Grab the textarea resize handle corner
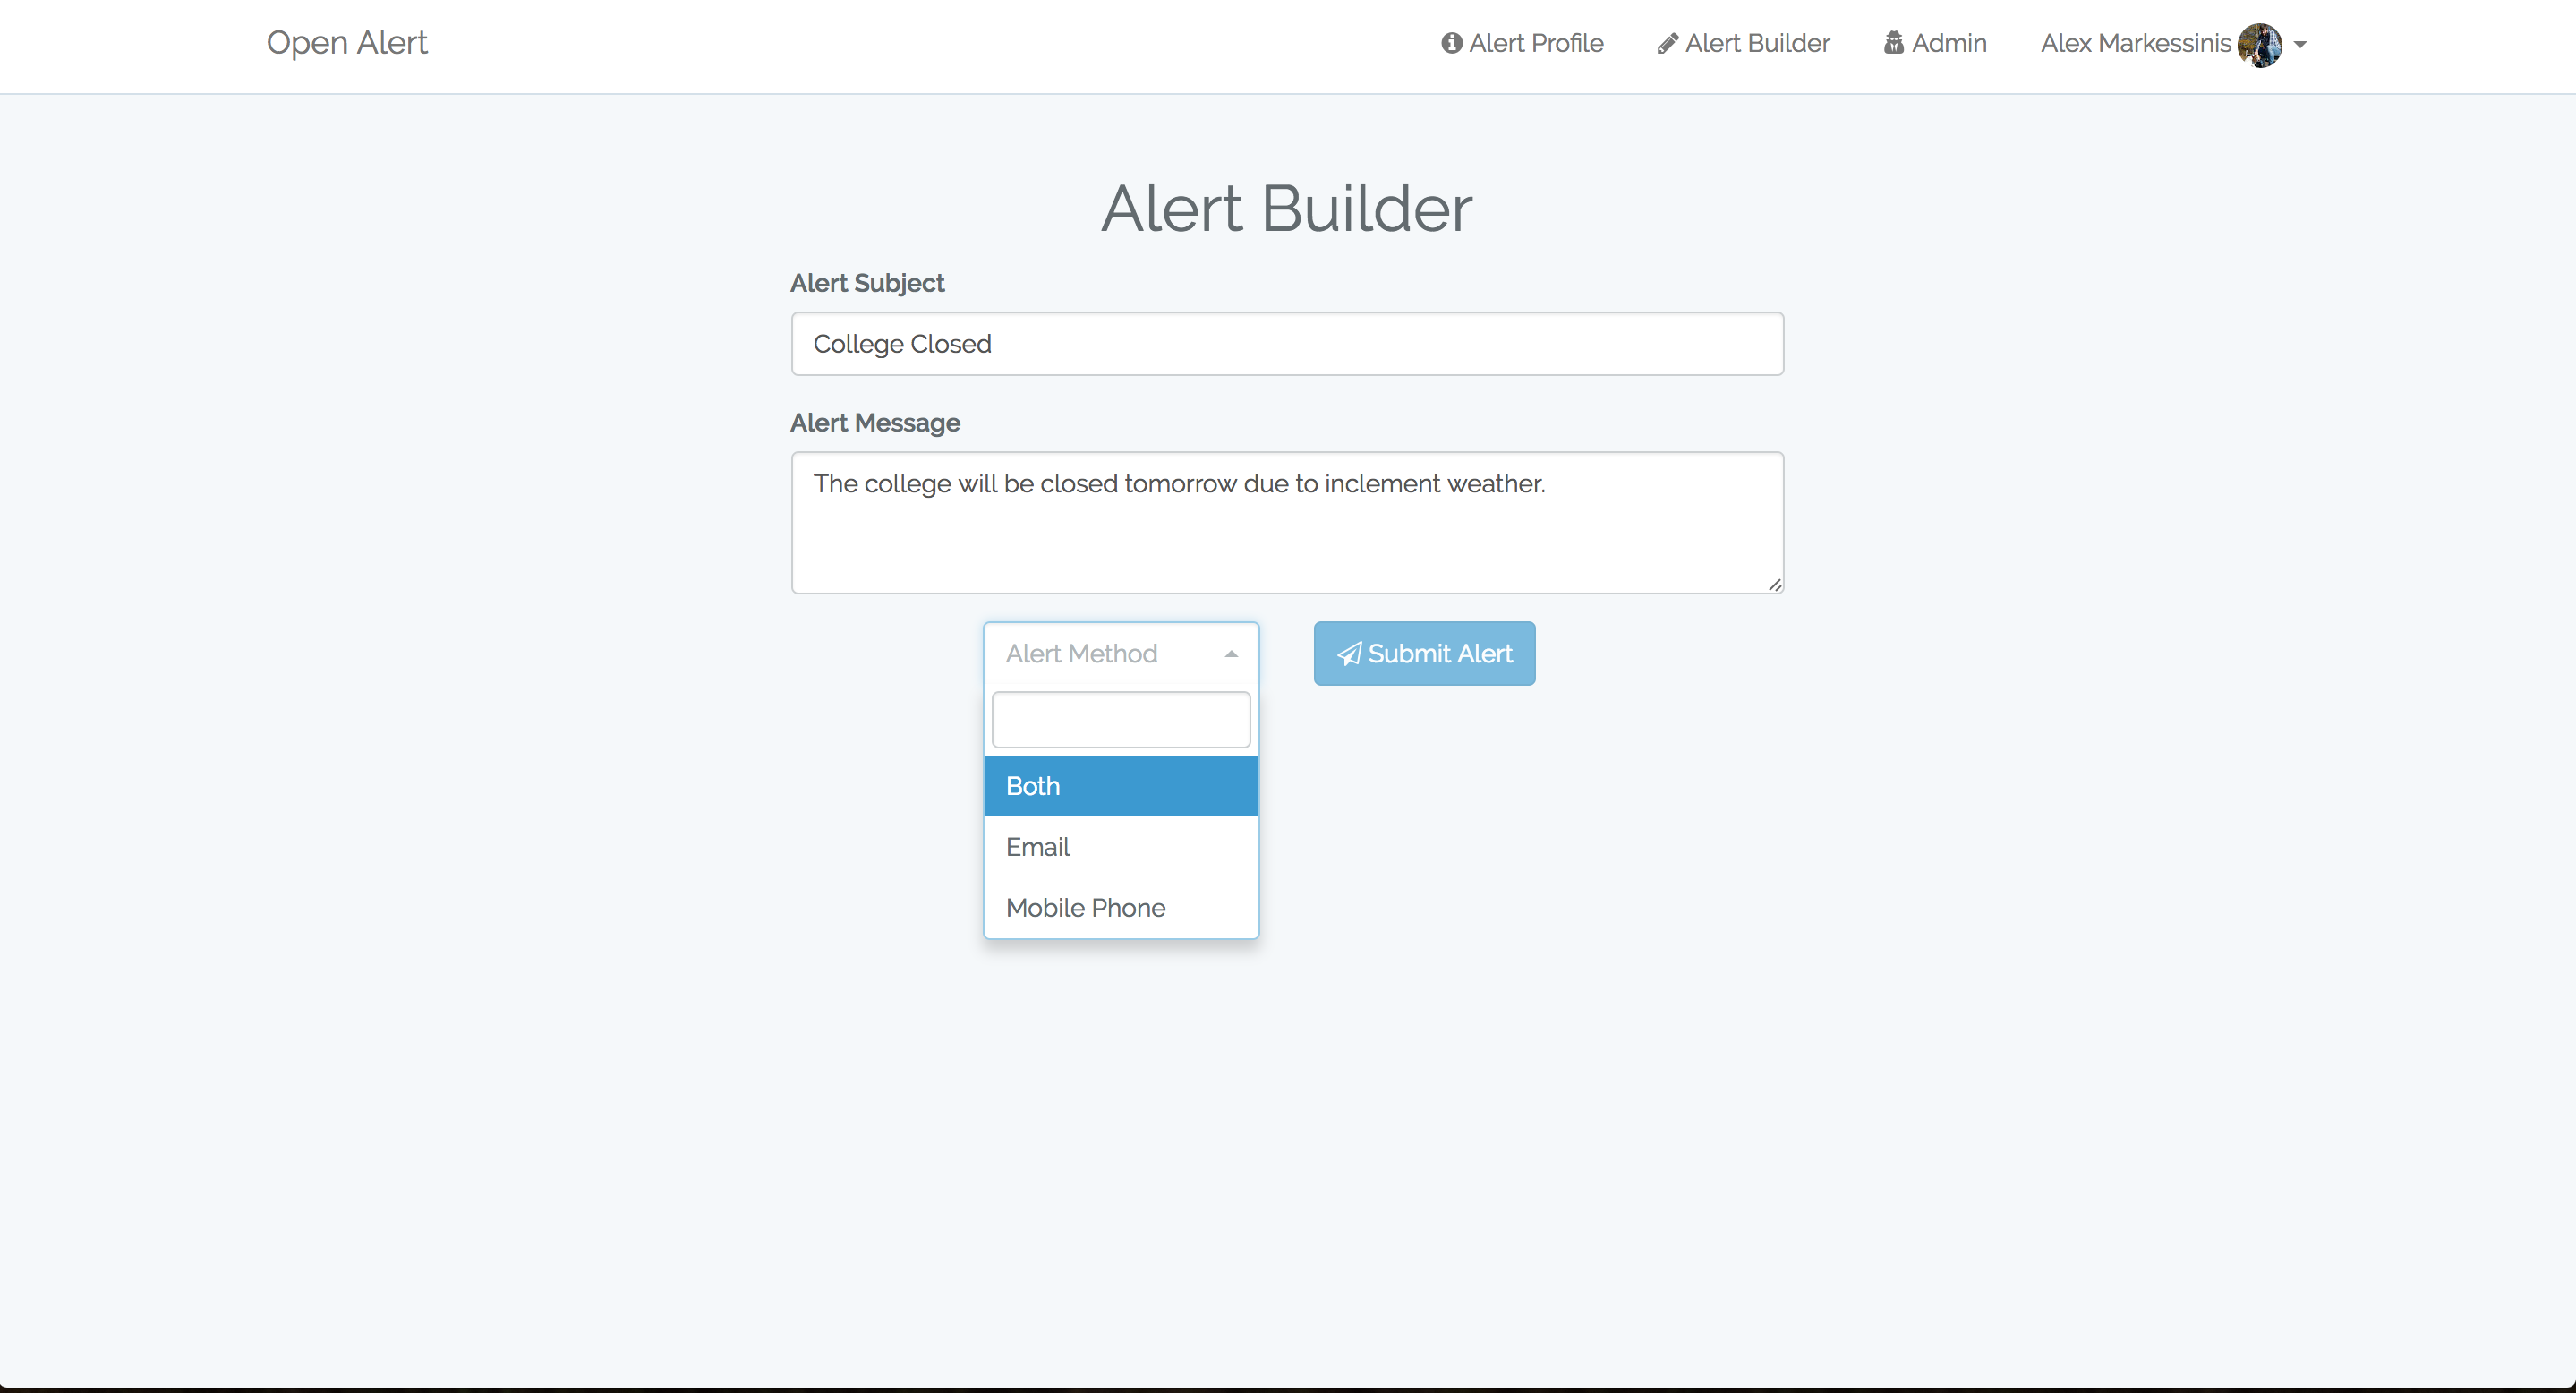2576x1393 pixels. coord(1774,585)
